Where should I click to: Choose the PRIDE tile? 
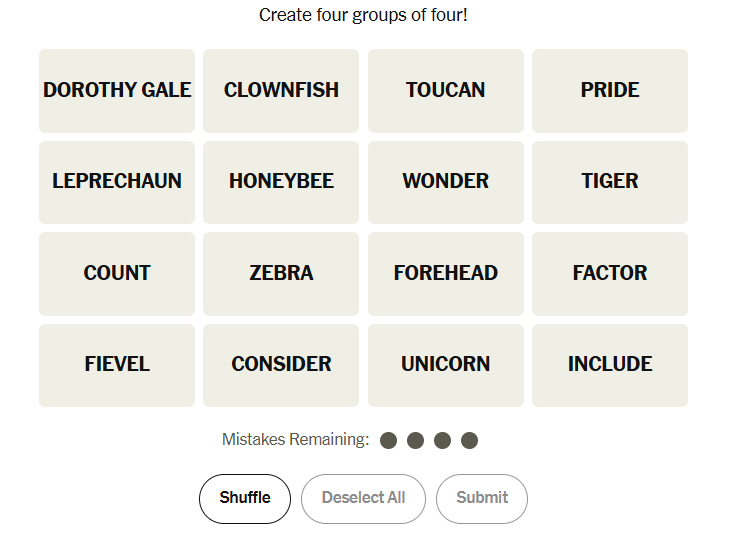tap(609, 90)
